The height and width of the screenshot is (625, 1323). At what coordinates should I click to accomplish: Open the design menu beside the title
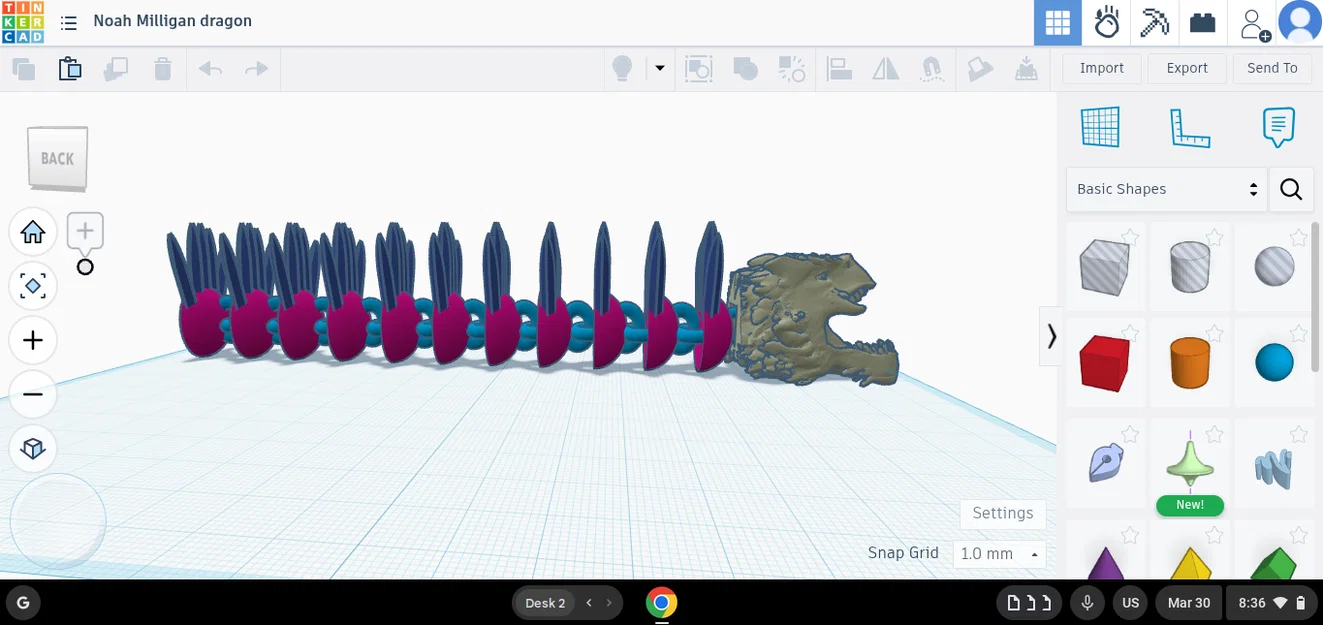click(68, 21)
